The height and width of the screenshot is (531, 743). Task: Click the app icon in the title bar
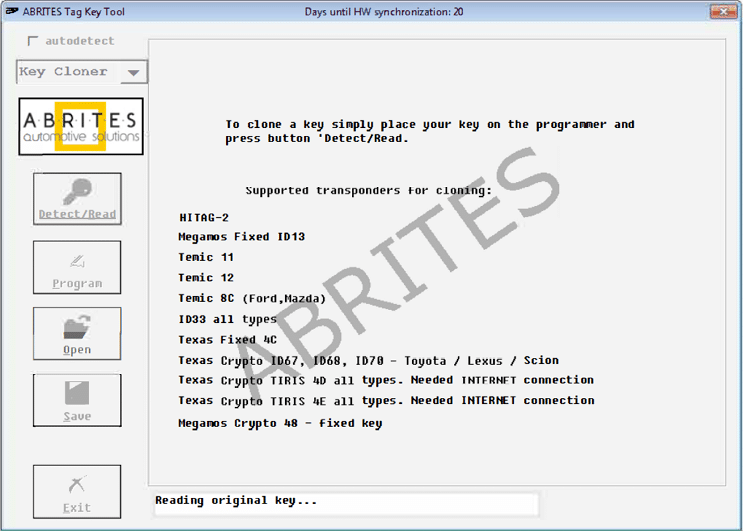coord(12,12)
